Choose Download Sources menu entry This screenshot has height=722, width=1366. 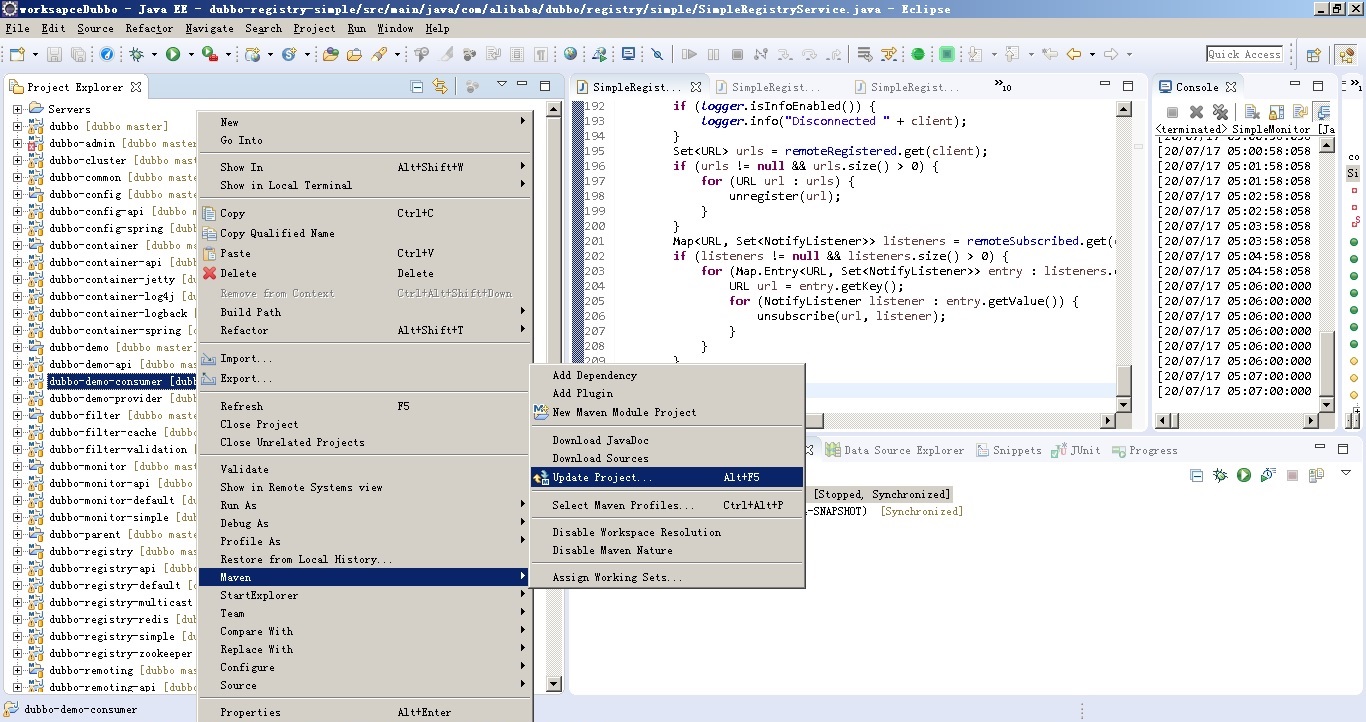(x=667, y=458)
